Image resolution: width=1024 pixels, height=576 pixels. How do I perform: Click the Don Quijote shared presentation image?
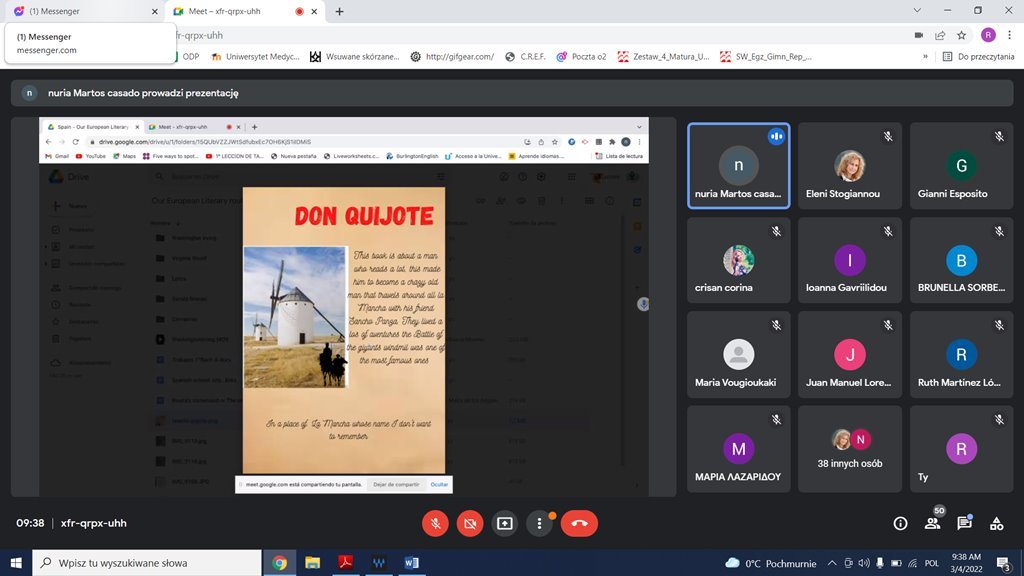tap(344, 330)
